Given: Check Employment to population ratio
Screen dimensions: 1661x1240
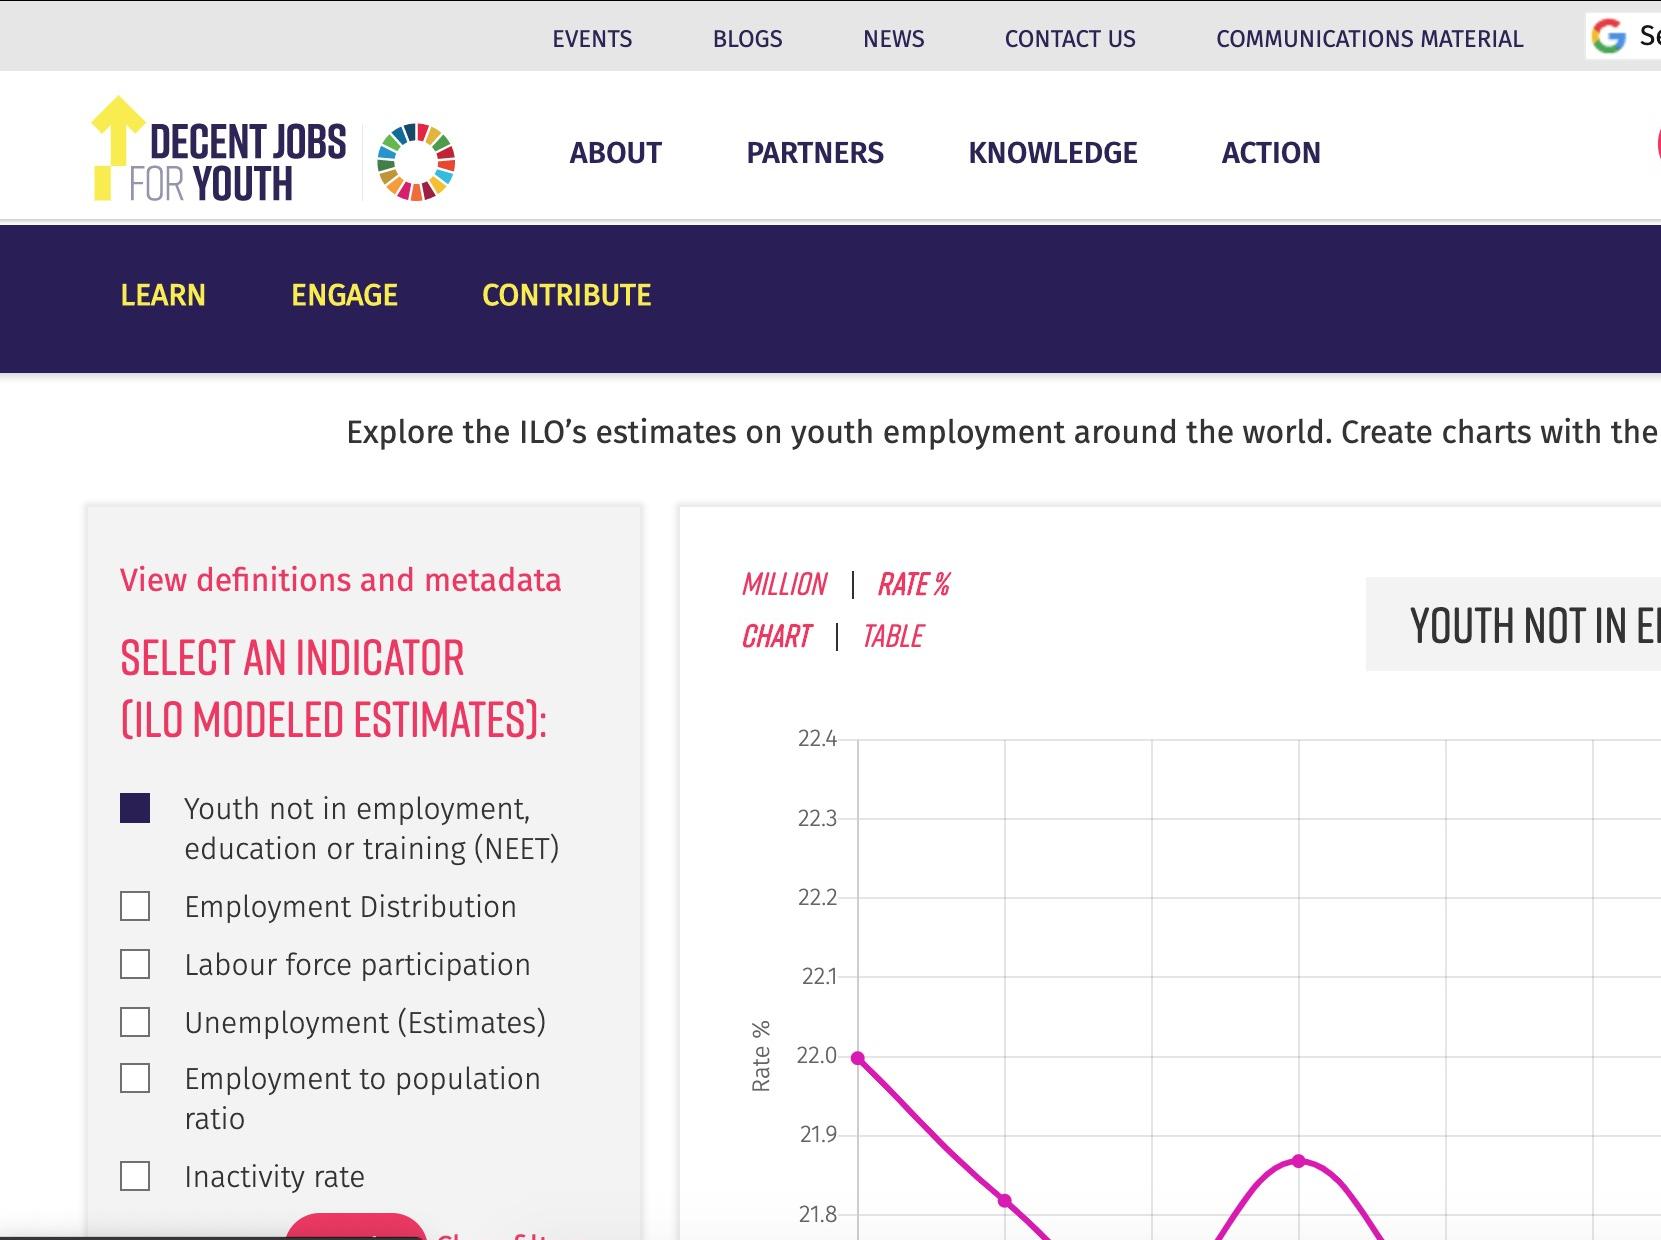Looking at the screenshot, I should 134,1078.
